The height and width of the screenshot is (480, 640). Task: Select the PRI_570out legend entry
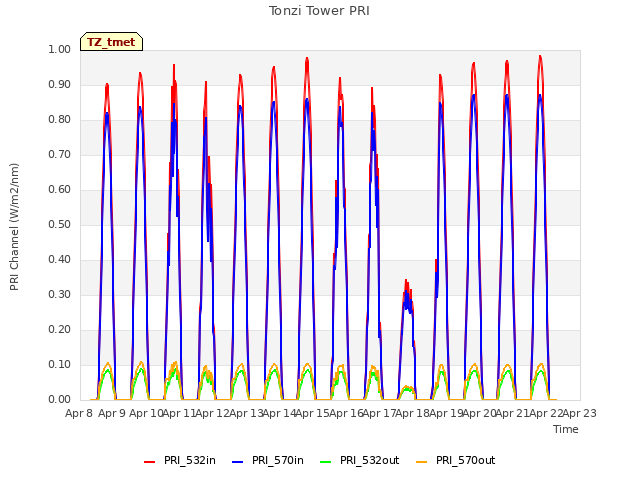click(456, 460)
